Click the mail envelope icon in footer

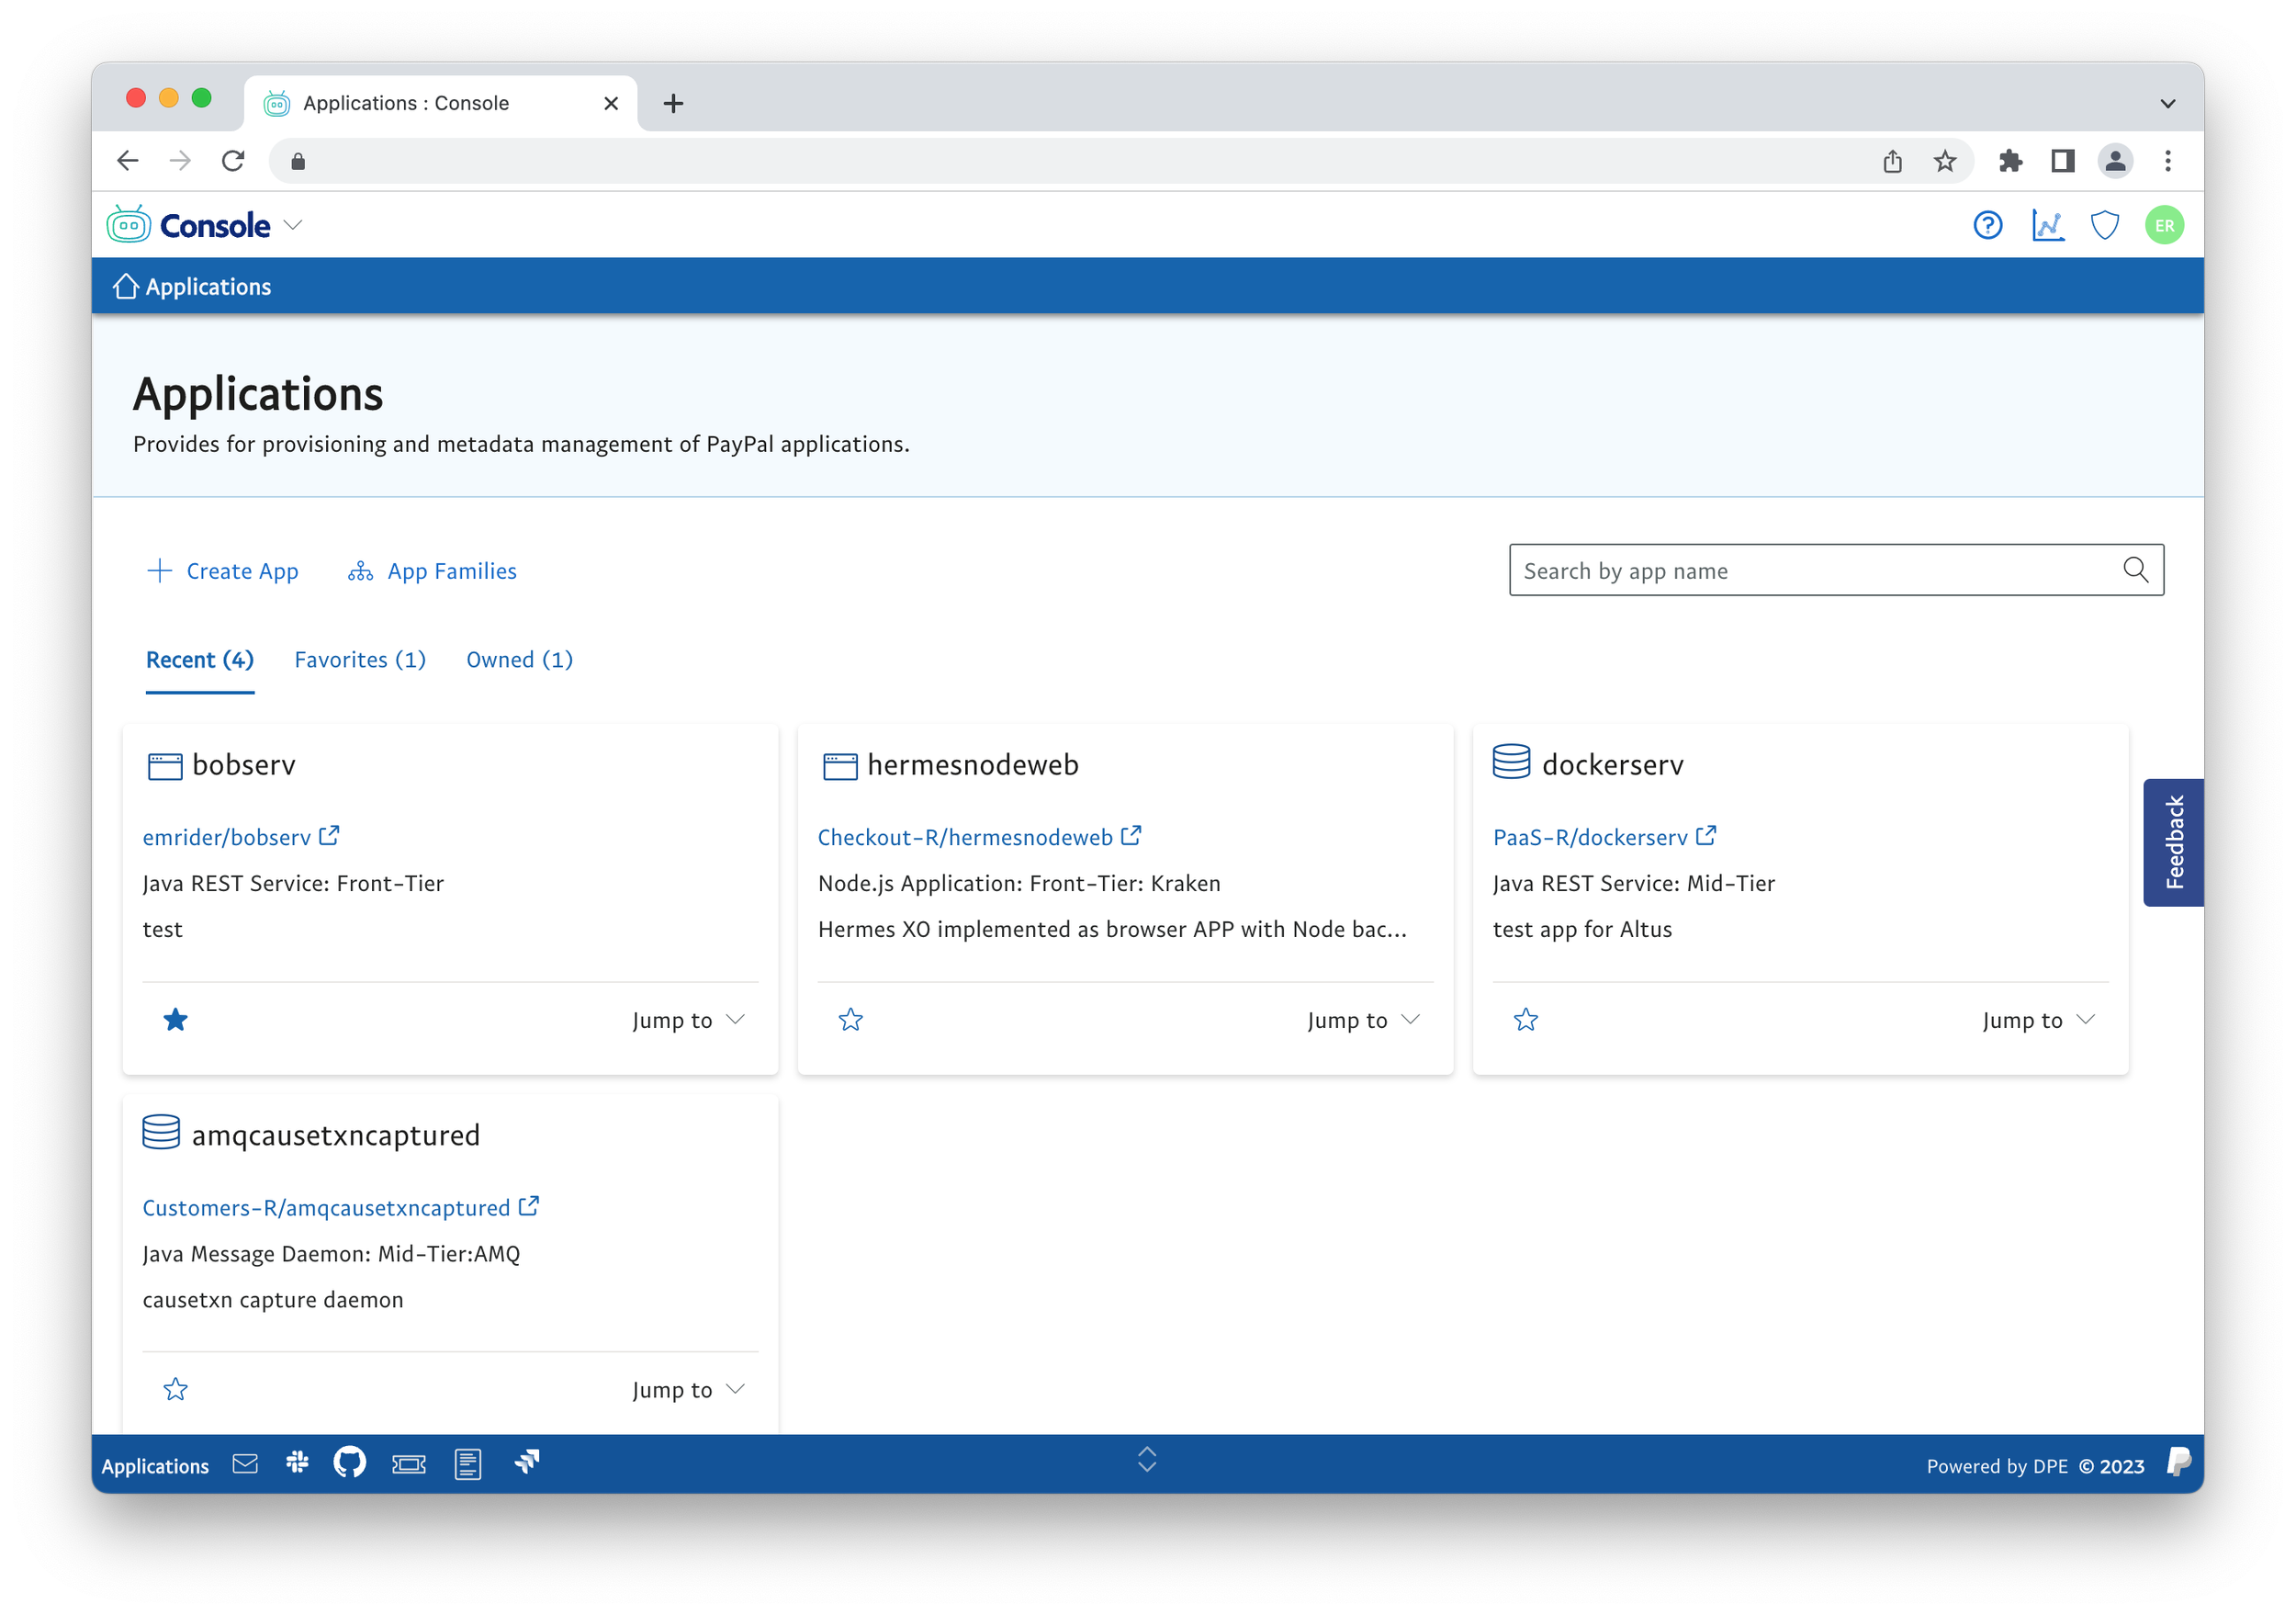point(245,1464)
